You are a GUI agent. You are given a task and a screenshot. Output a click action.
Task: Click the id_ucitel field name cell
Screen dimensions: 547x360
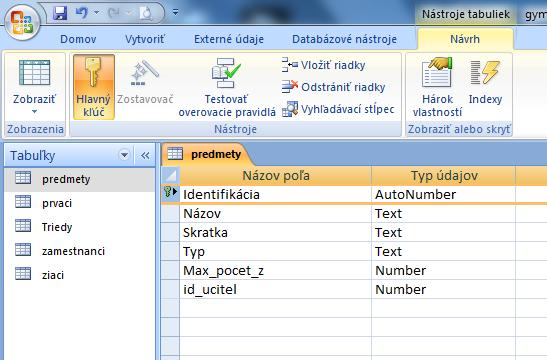pos(276,290)
